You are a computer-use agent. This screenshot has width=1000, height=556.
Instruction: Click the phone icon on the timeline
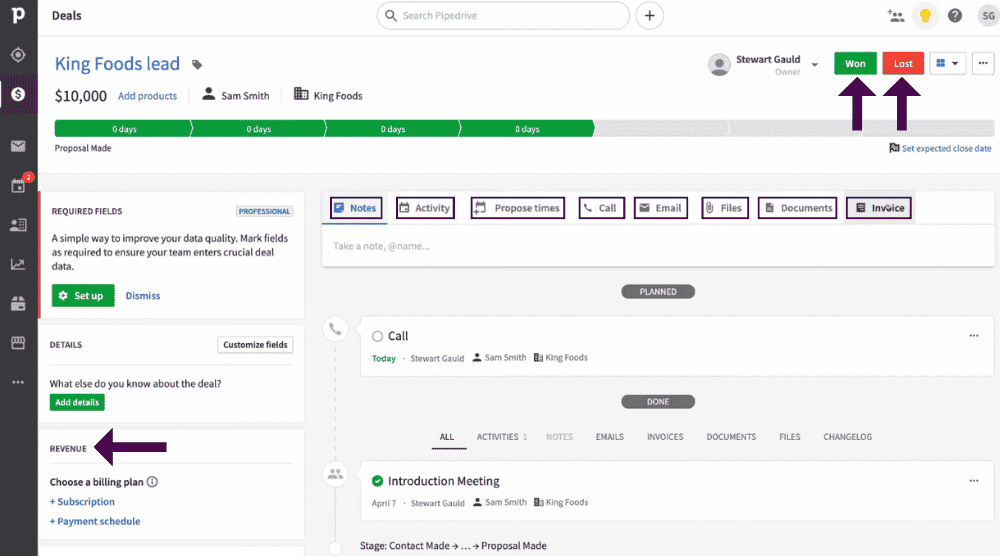tap(335, 329)
